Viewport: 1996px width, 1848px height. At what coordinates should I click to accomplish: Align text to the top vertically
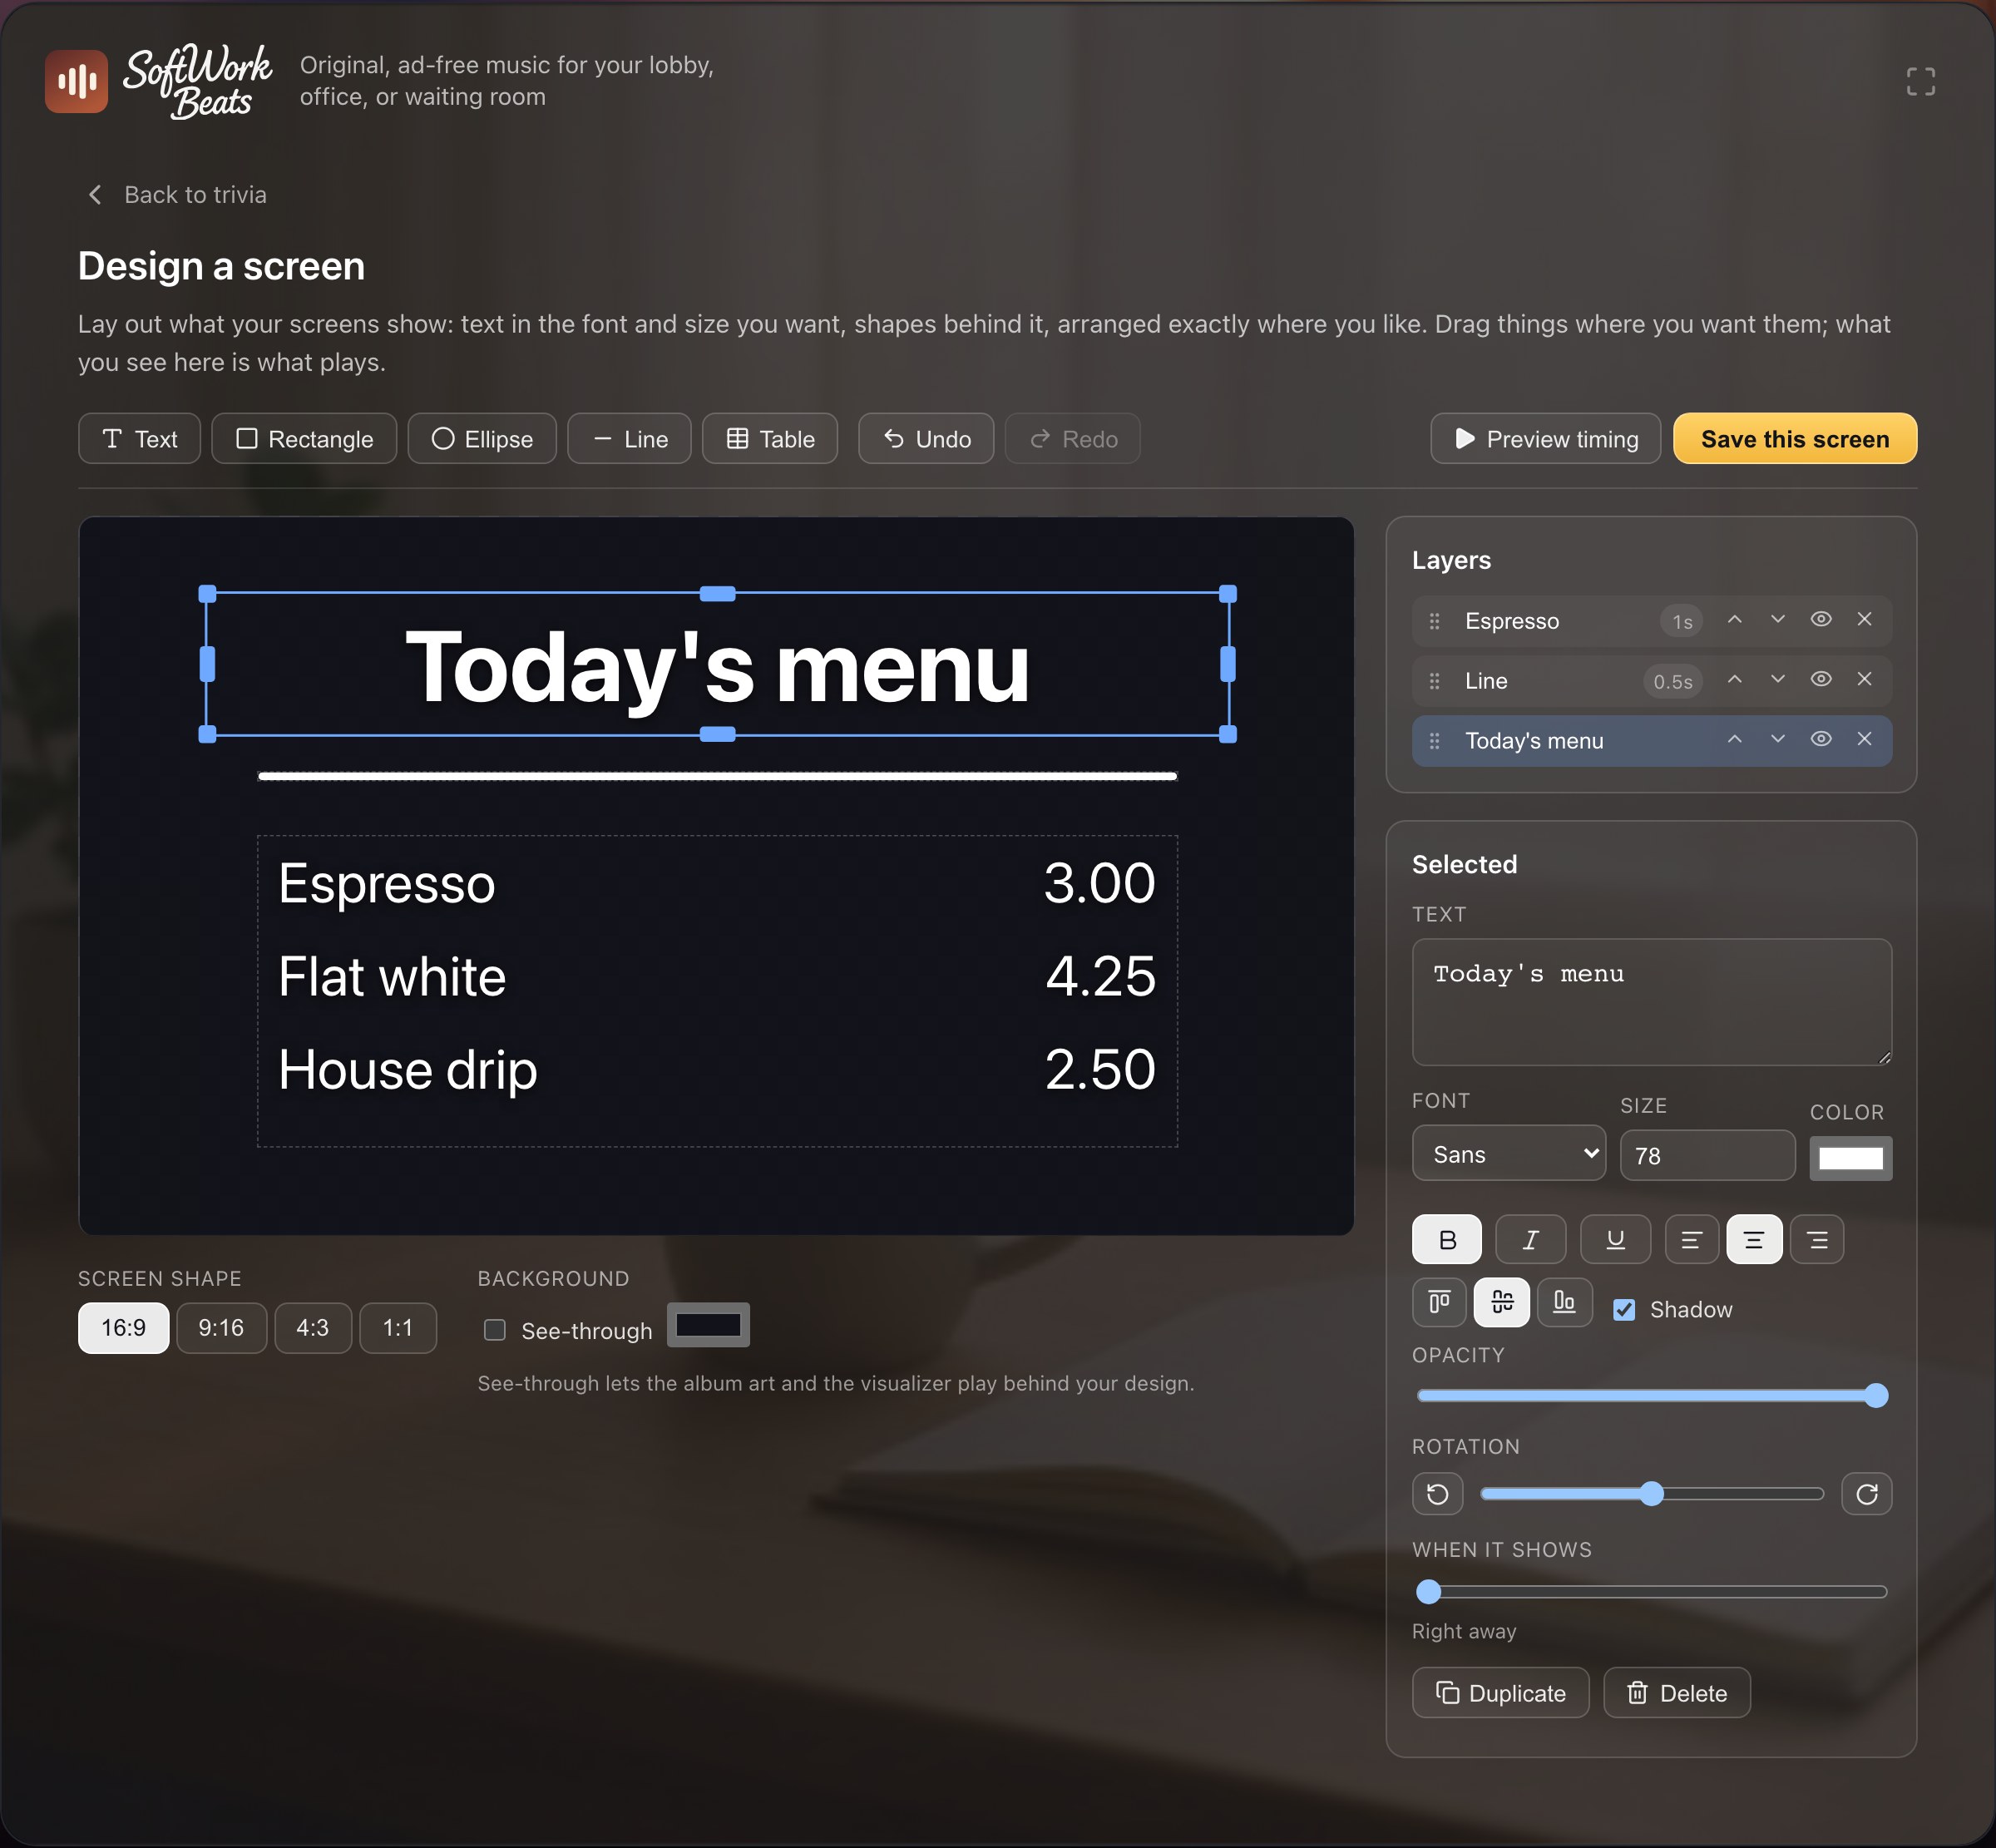click(1439, 1302)
